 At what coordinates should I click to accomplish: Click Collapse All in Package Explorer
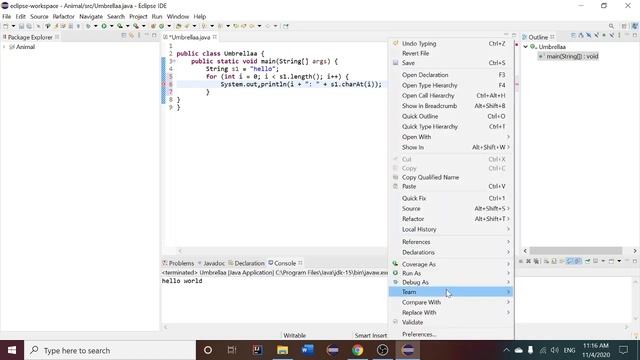tap(124, 36)
